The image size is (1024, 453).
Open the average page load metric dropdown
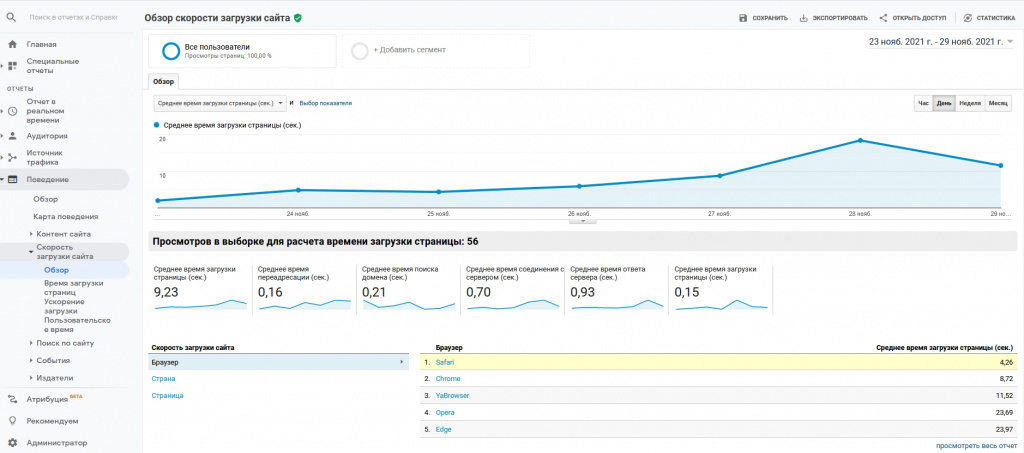[220, 103]
